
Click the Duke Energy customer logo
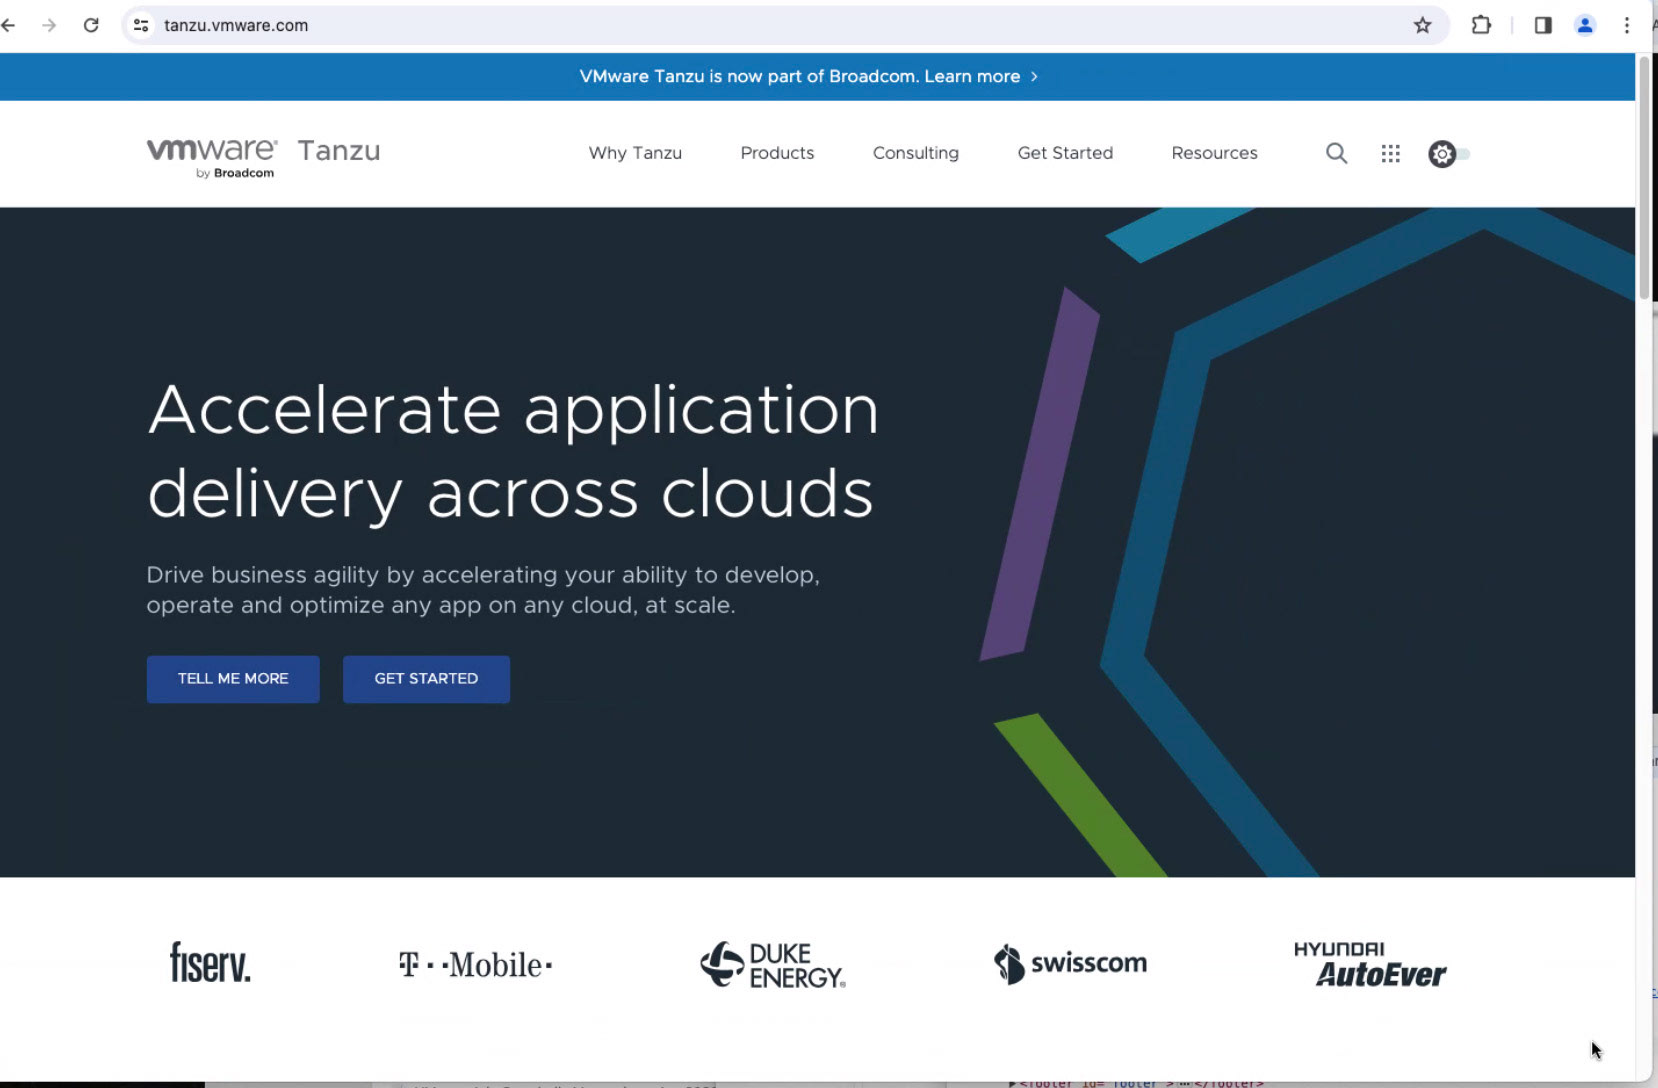tap(772, 965)
